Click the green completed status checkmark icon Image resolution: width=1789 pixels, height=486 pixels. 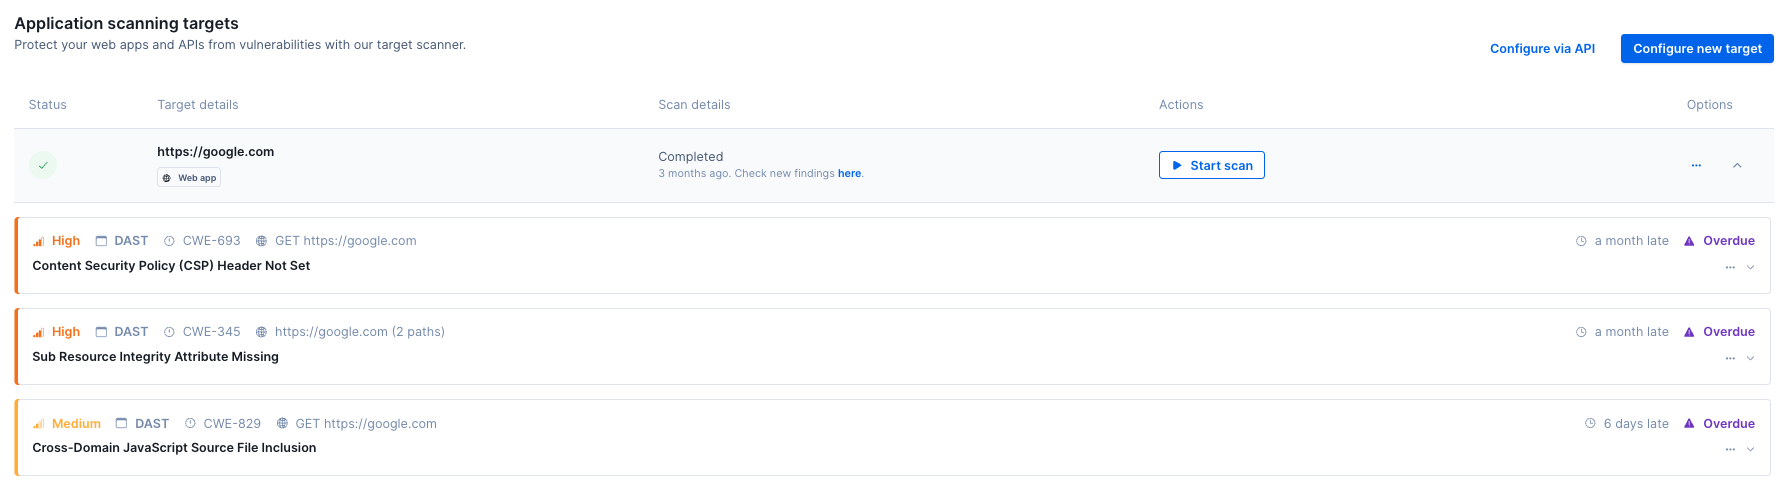click(x=43, y=165)
